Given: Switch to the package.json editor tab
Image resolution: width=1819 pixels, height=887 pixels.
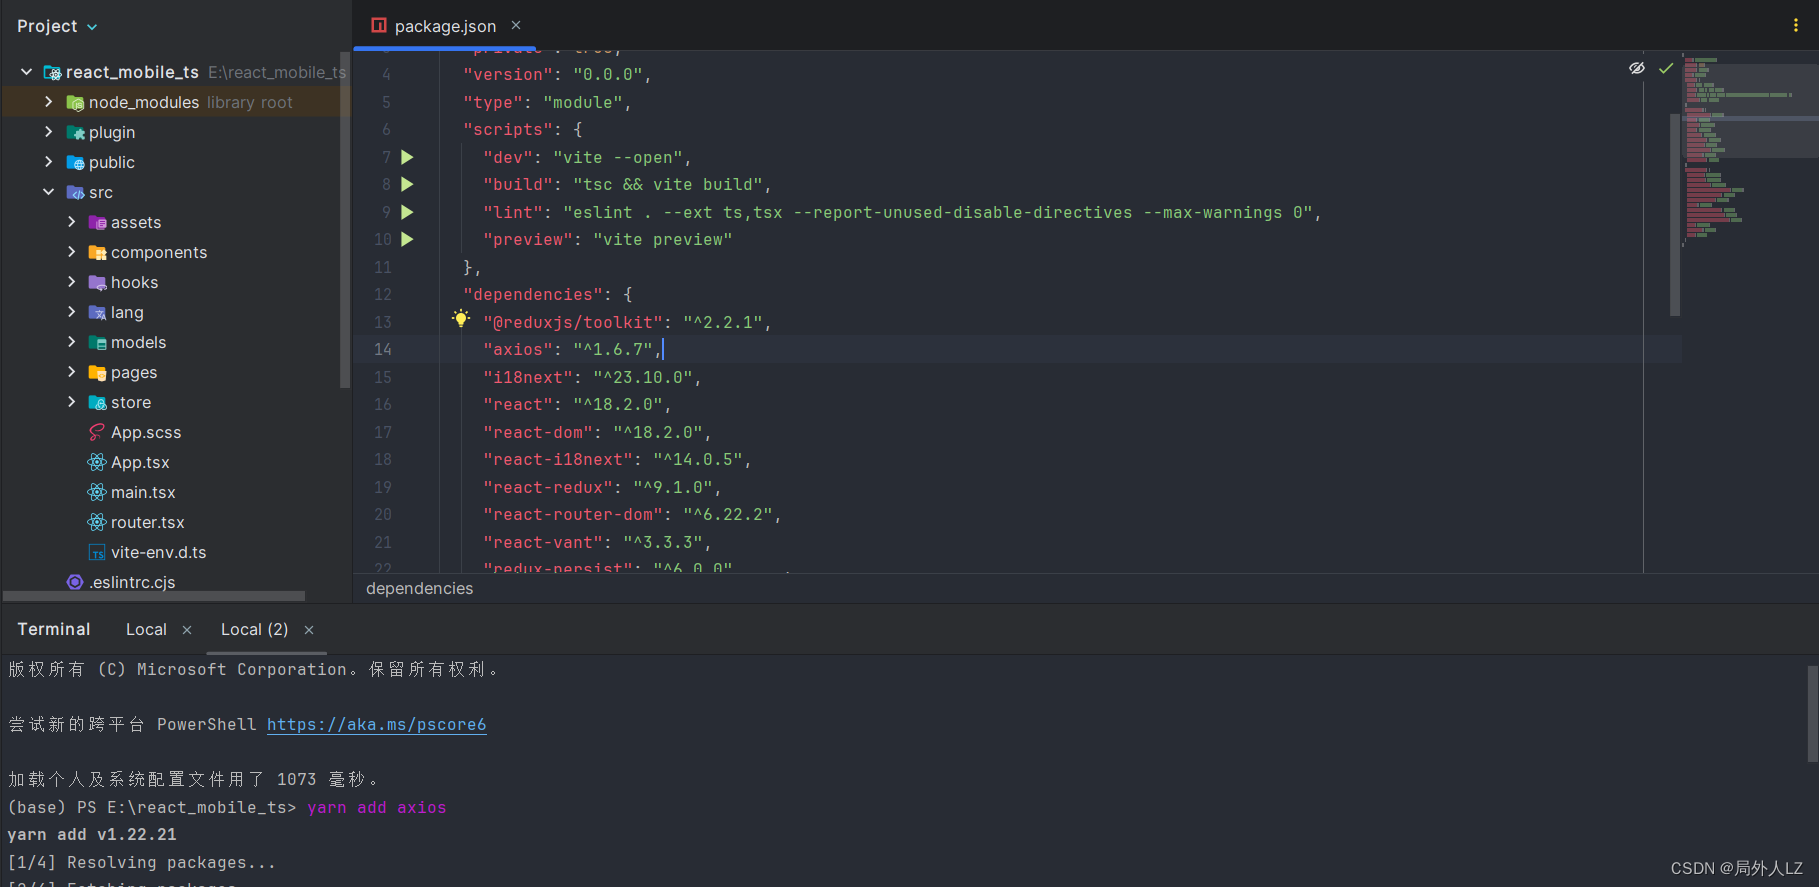Looking at the screenshot, I should (x=445, y=26).
